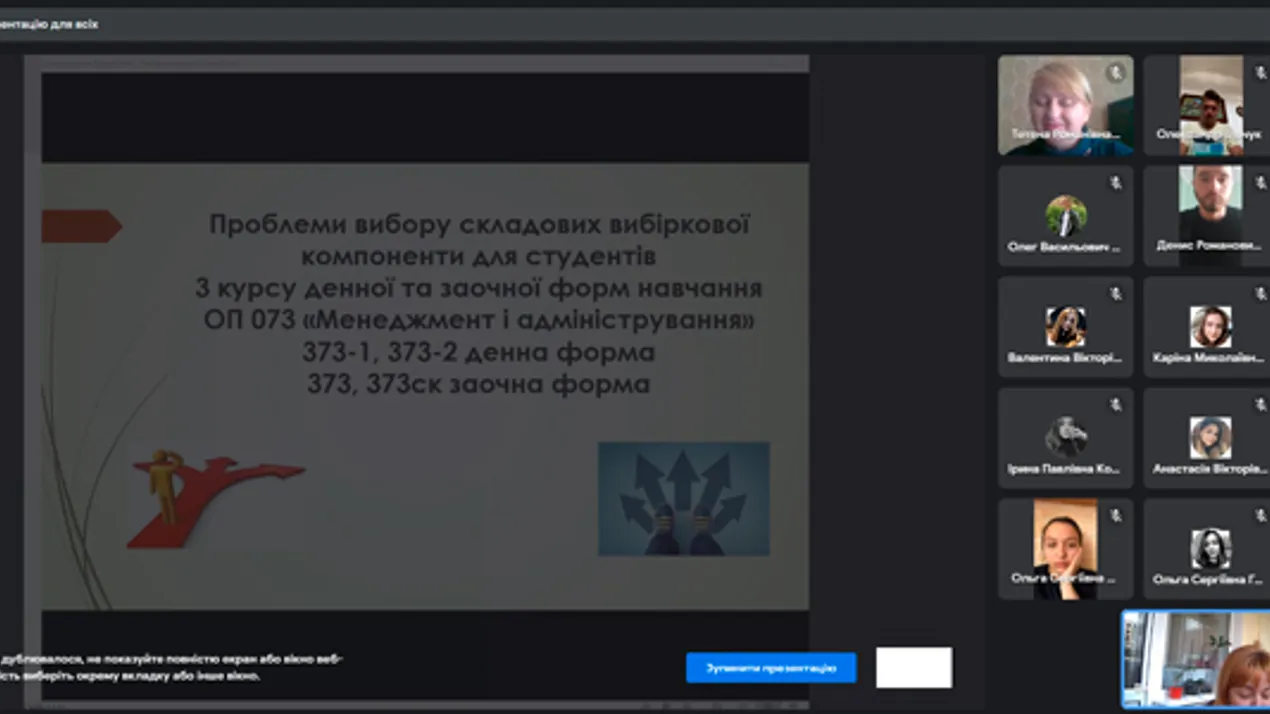Click Олег Васильович's round avatar
The width and height of the screenshot is (1270, 714).
point(1065,215)
